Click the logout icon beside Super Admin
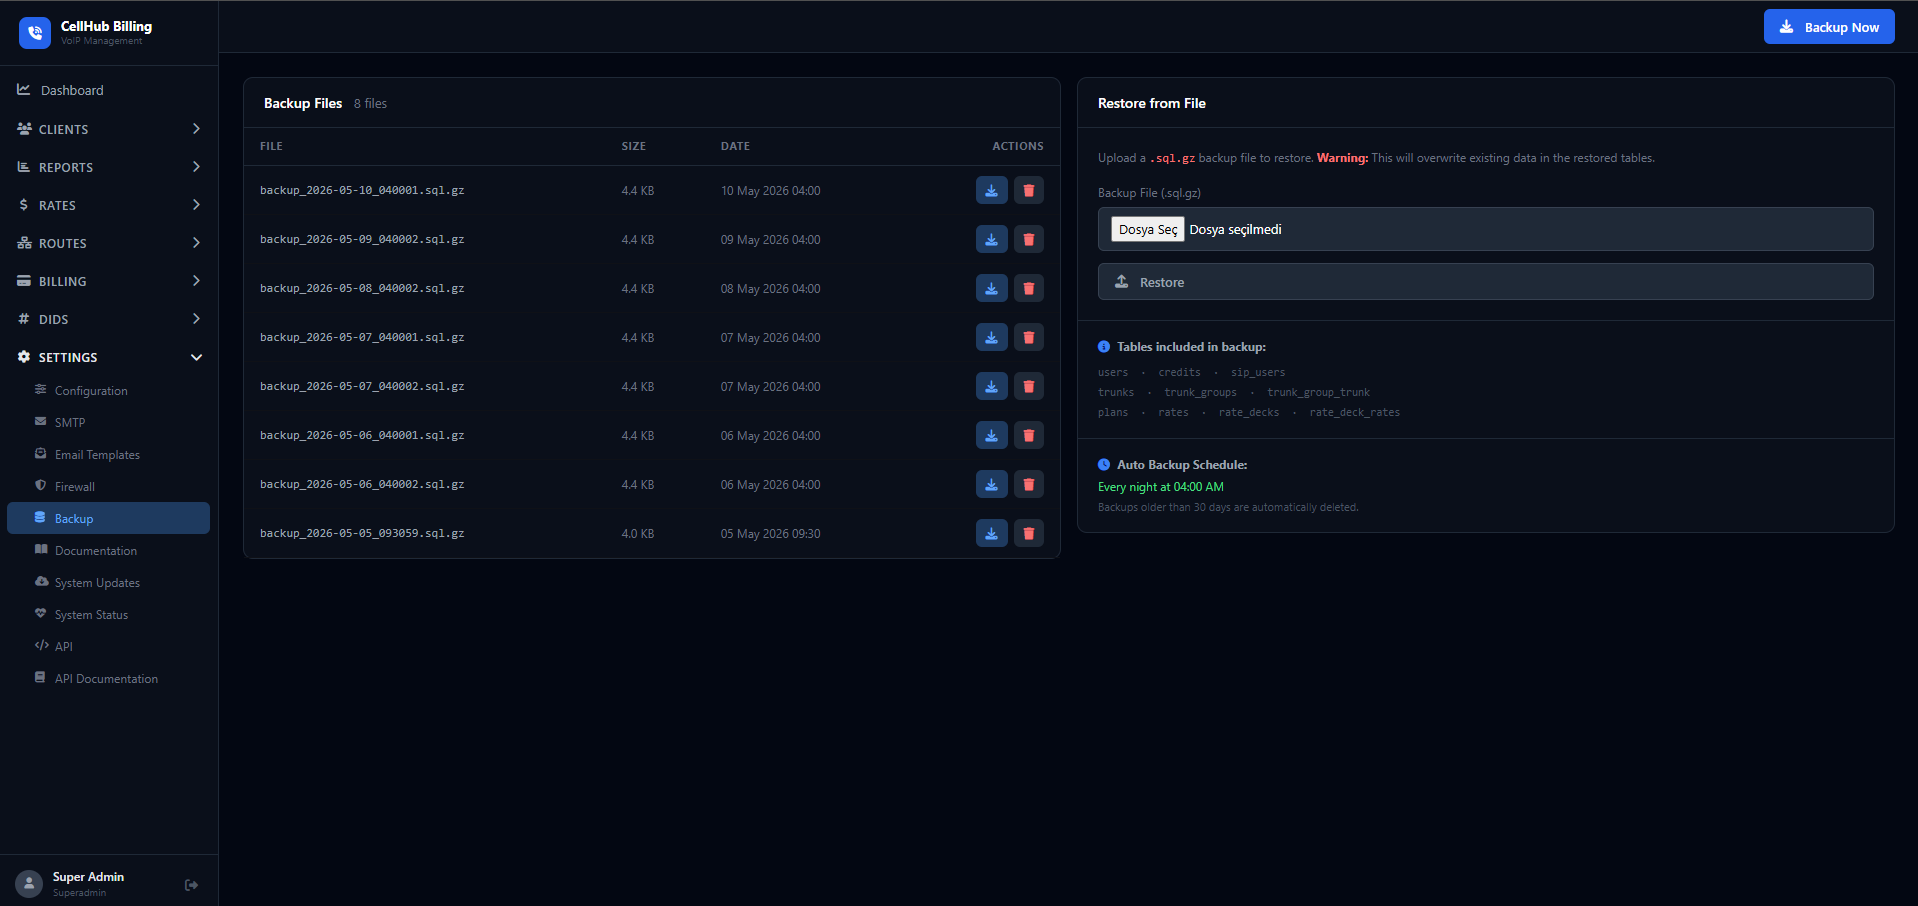The image size is (1918, 906). (192, 885)
